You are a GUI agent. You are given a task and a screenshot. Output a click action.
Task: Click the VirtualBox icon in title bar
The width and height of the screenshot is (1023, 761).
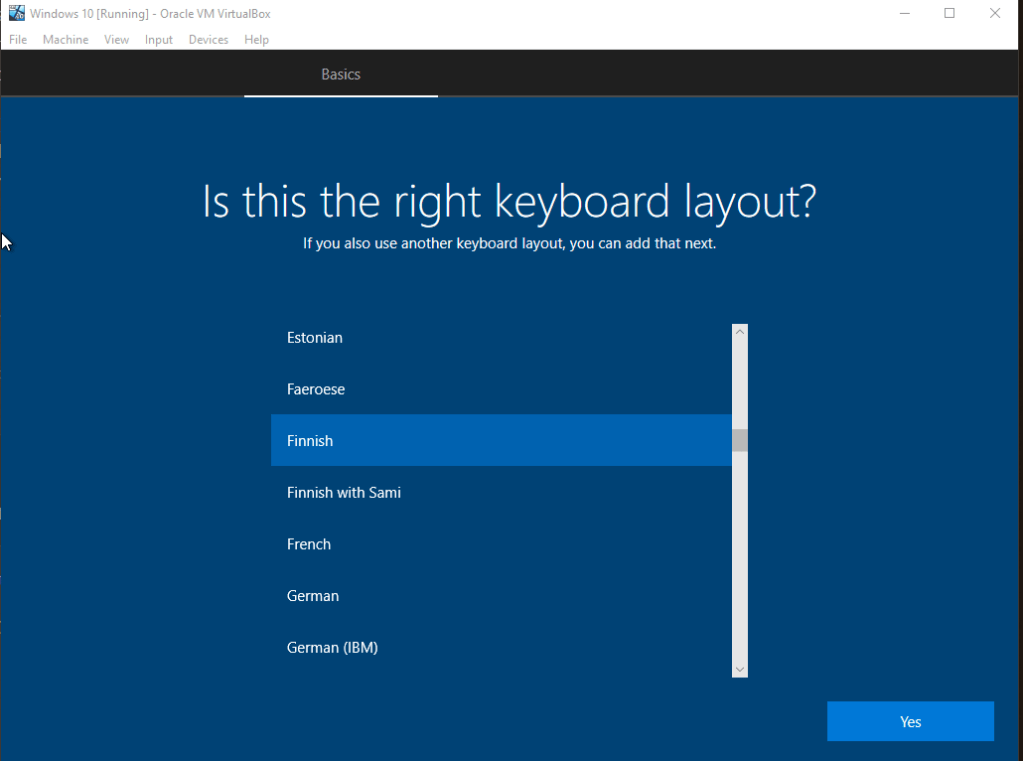16,13
